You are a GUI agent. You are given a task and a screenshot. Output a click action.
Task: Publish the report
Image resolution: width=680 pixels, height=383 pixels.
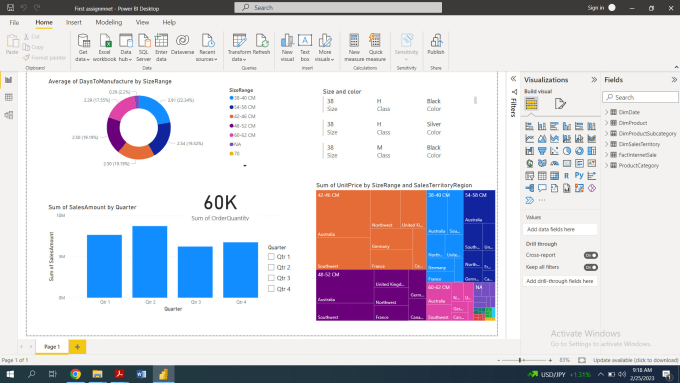tap(436, 44)
